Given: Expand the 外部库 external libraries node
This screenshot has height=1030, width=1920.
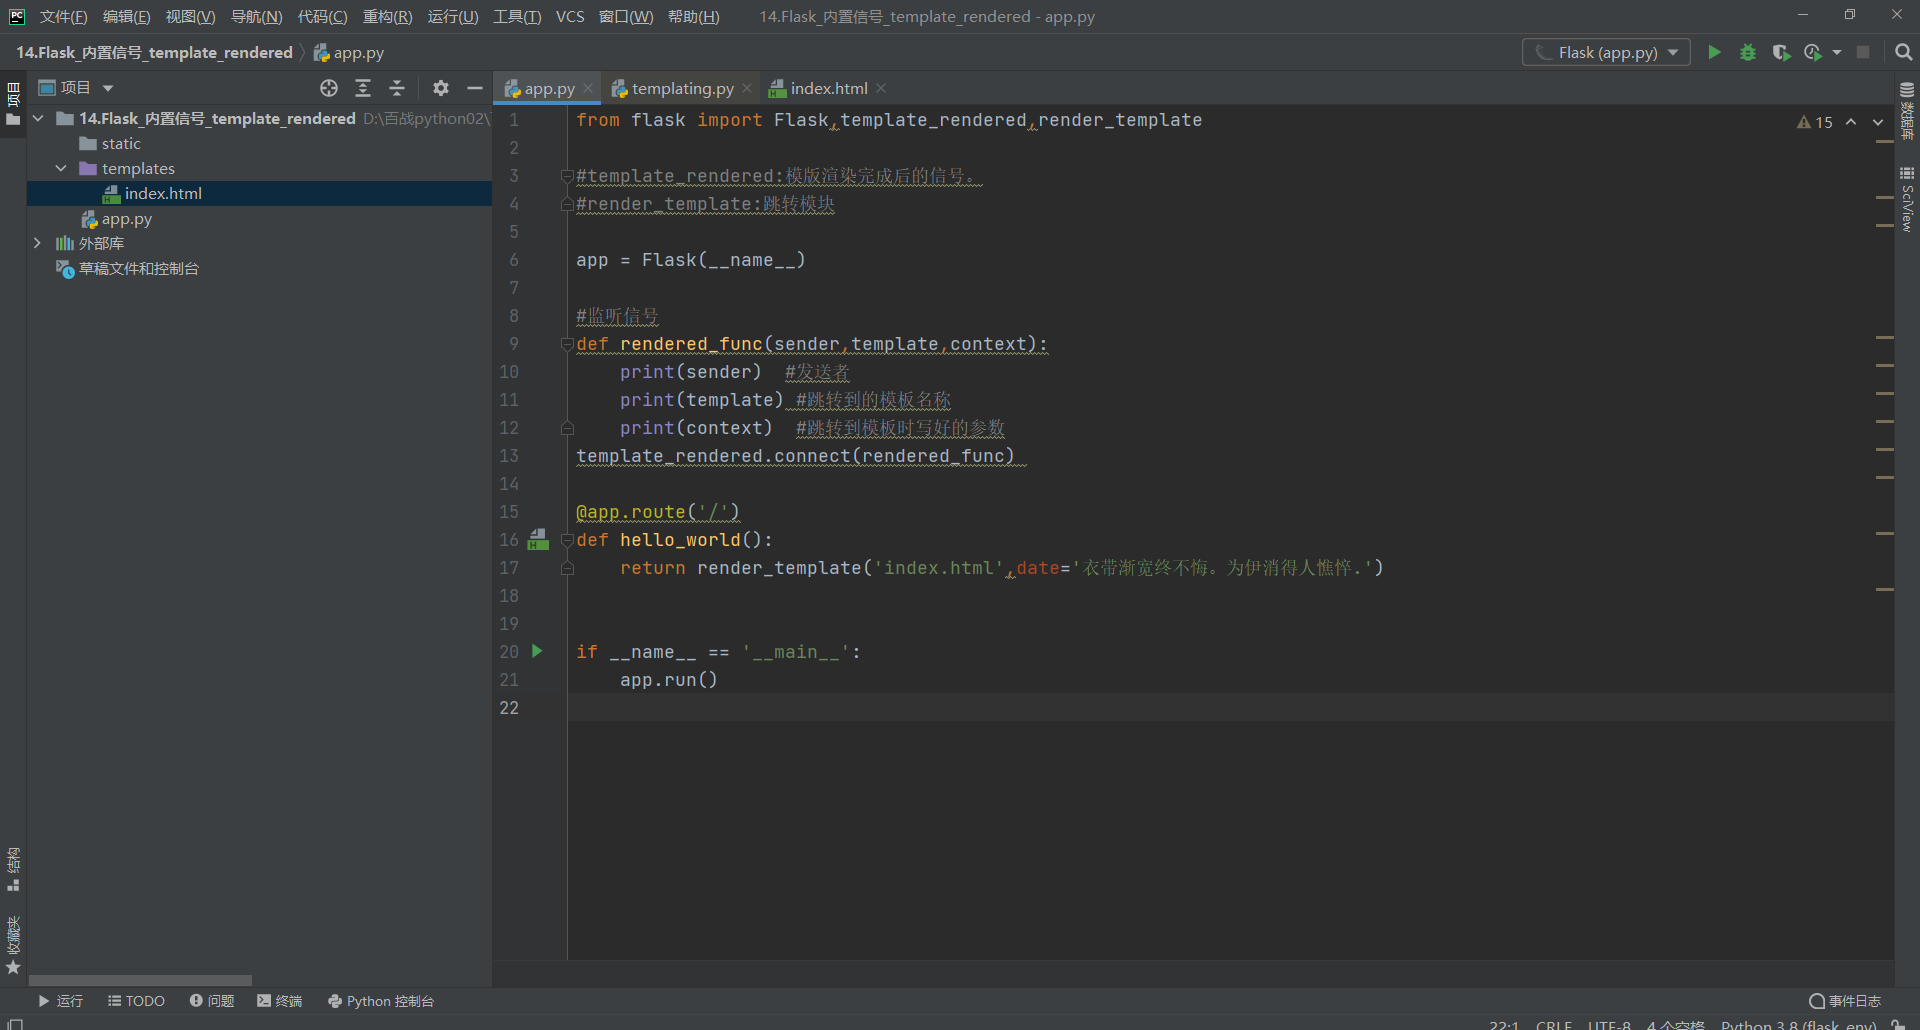Looking at the screenshot, I should (x=38, y=243).
